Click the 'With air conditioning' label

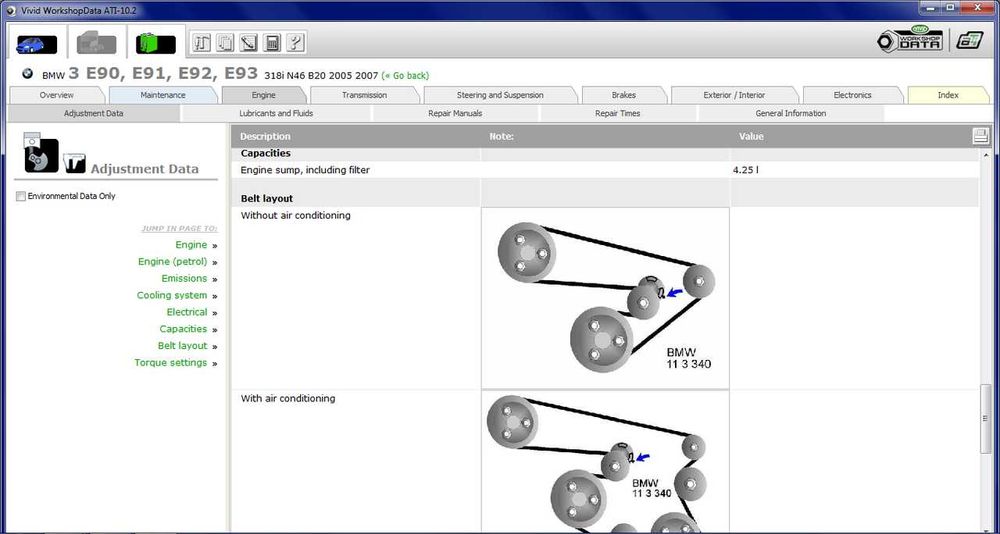pyautogui.click(x=288, y=399)
